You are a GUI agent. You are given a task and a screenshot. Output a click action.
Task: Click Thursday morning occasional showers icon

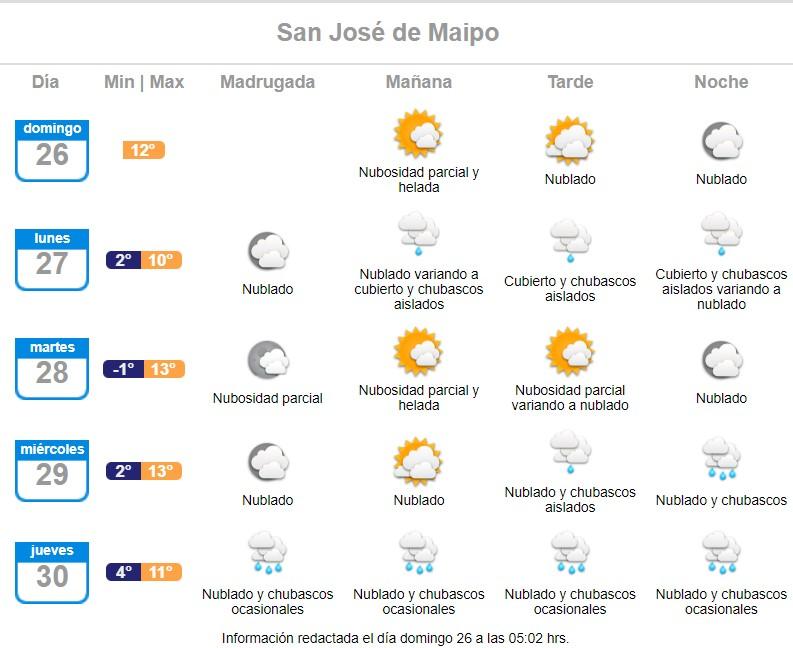[418, 554]
